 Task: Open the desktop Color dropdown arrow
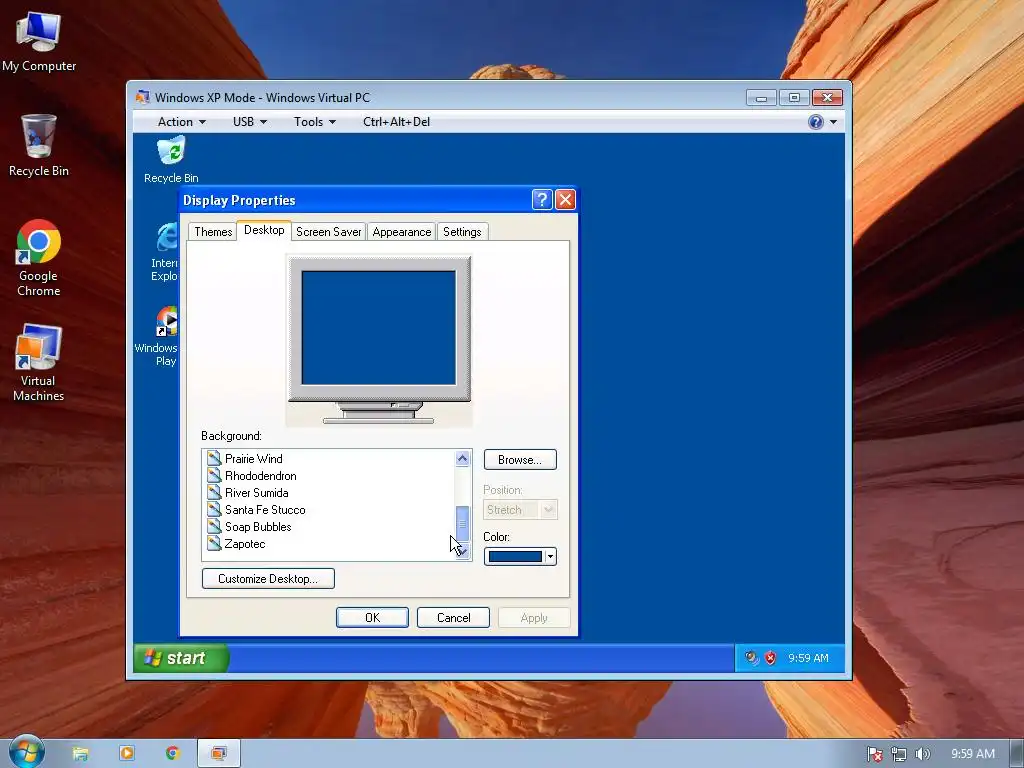551,556
